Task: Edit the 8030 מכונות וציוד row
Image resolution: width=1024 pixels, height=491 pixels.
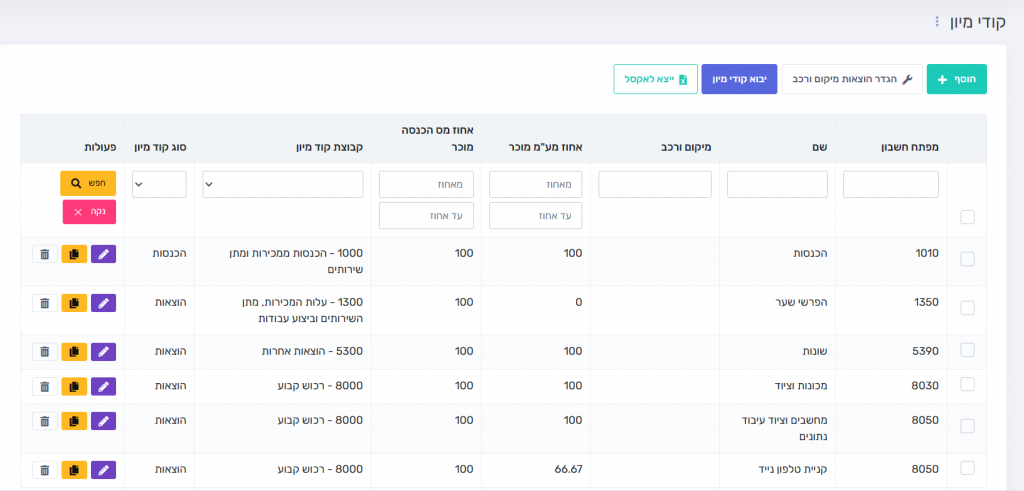Action: [104, 386]
